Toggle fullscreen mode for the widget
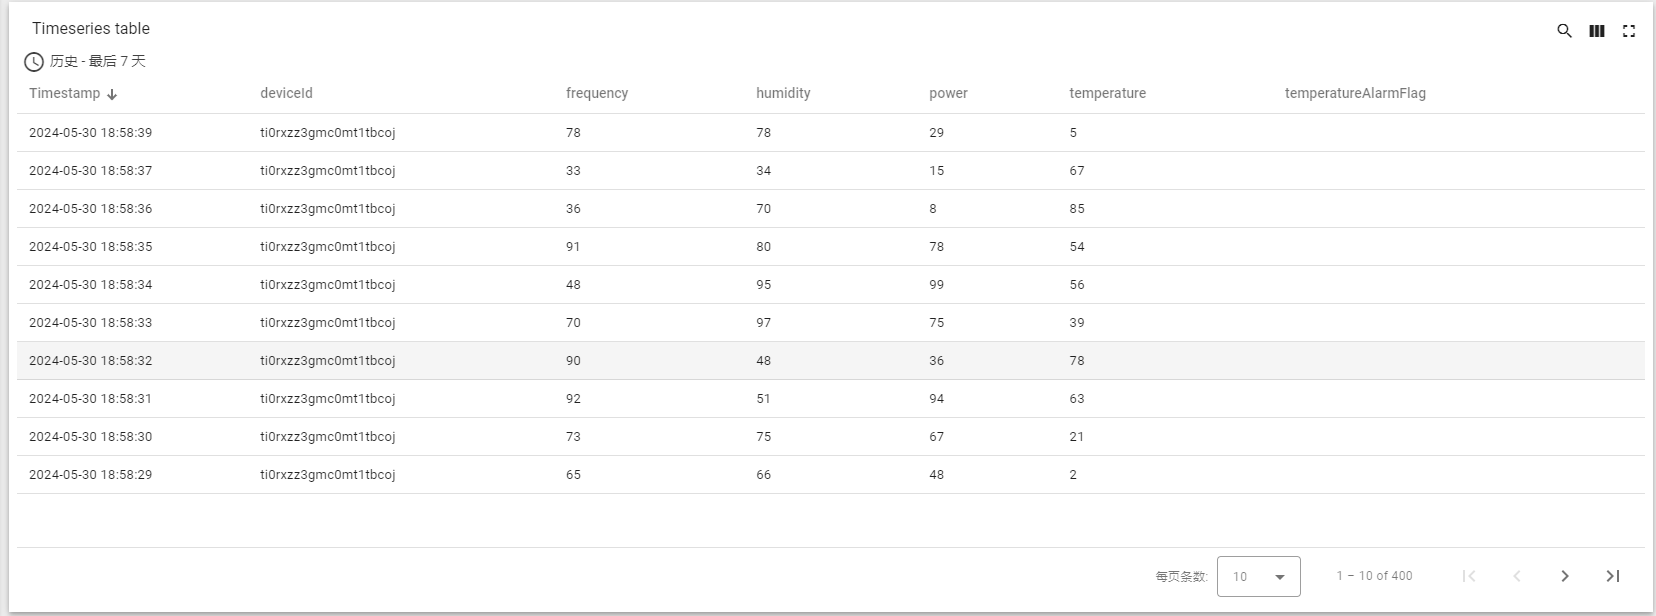Image resolution: width=1656 pixels, height=616 pixels. point(1629,31)
